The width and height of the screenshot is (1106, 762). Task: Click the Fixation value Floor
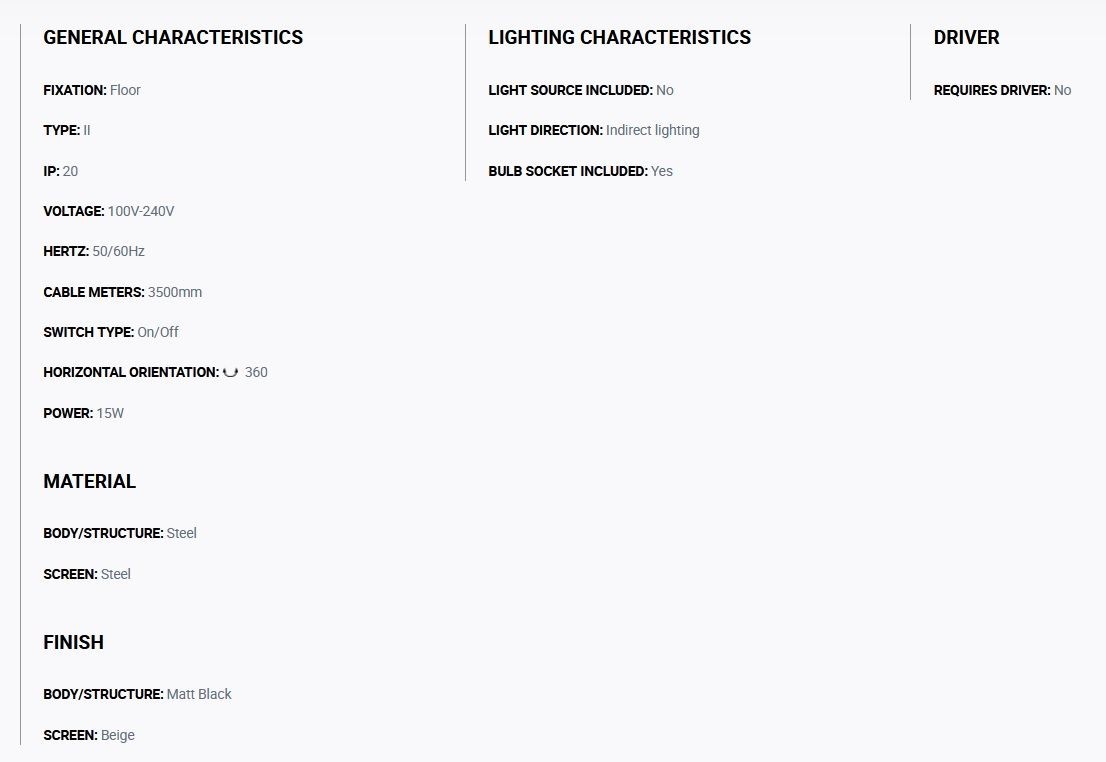pos(125,90)
